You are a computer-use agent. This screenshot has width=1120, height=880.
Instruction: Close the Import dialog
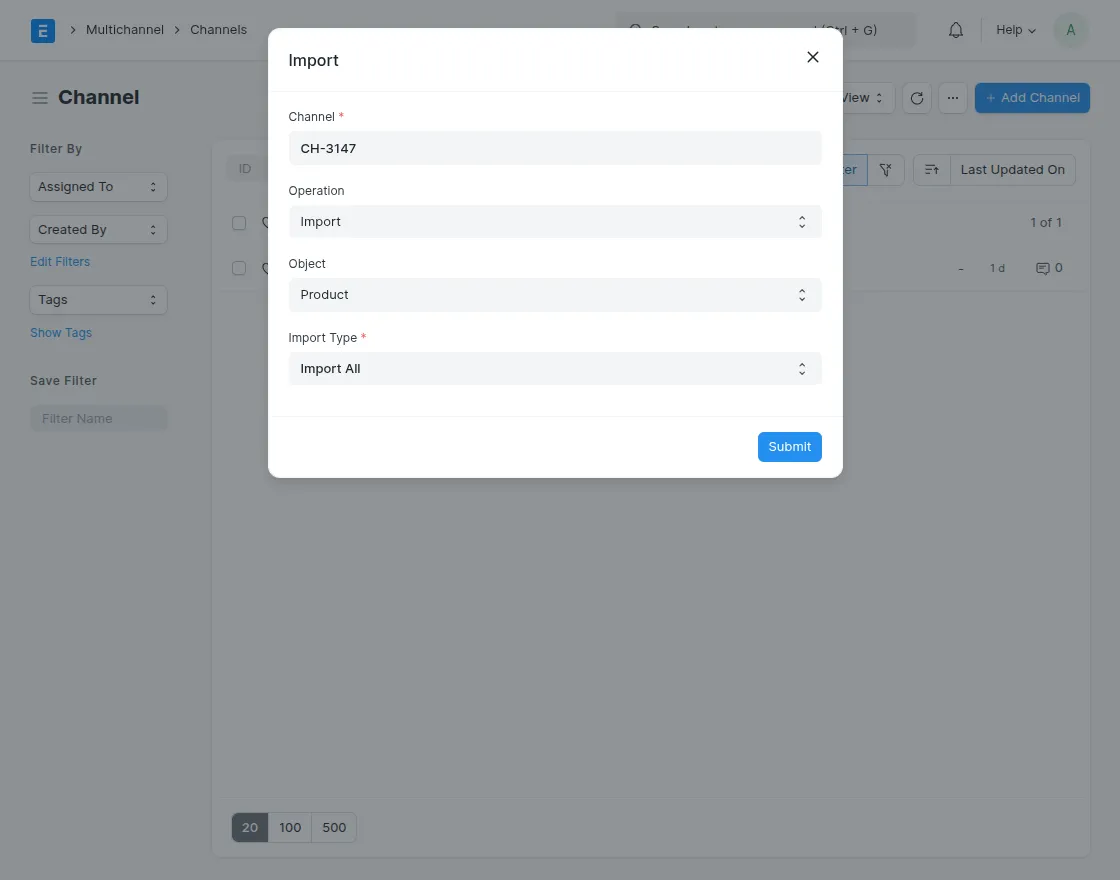[x=812, y=57]
